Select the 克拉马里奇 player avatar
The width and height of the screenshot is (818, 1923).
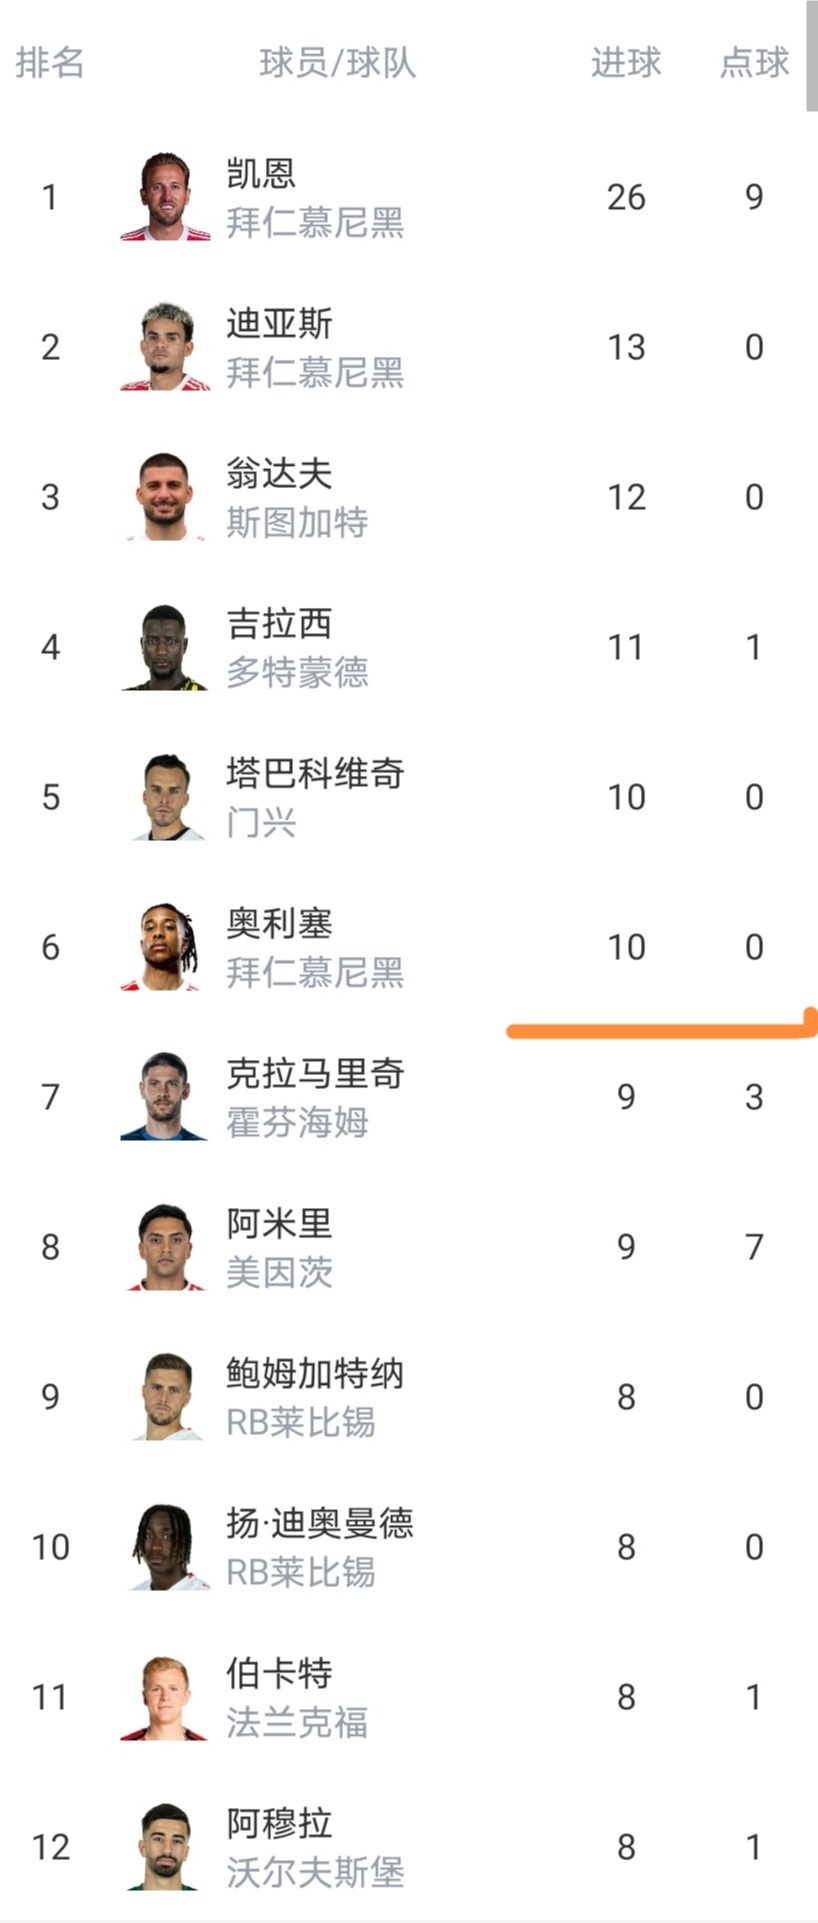tap(165, 1097)
